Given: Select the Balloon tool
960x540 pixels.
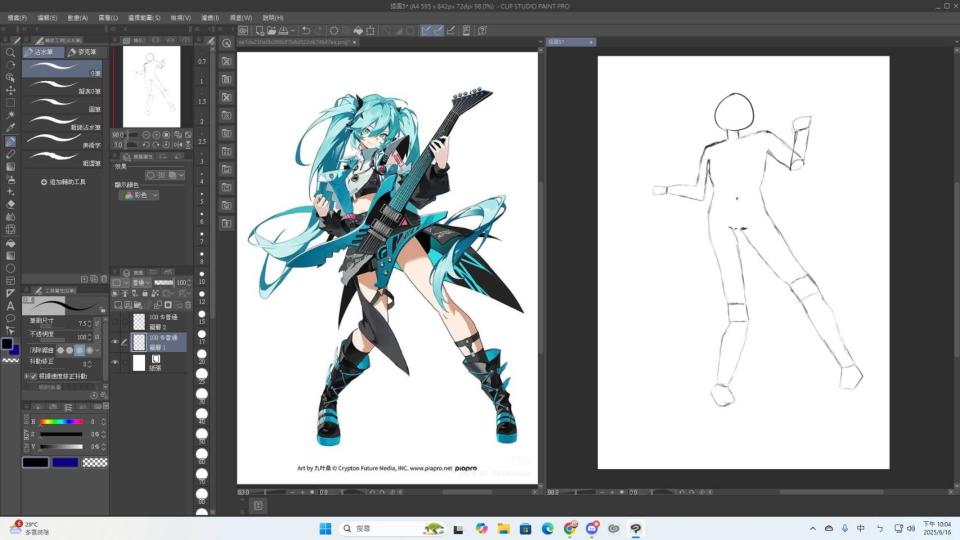Looking at the screenshot, I should 10,318.
